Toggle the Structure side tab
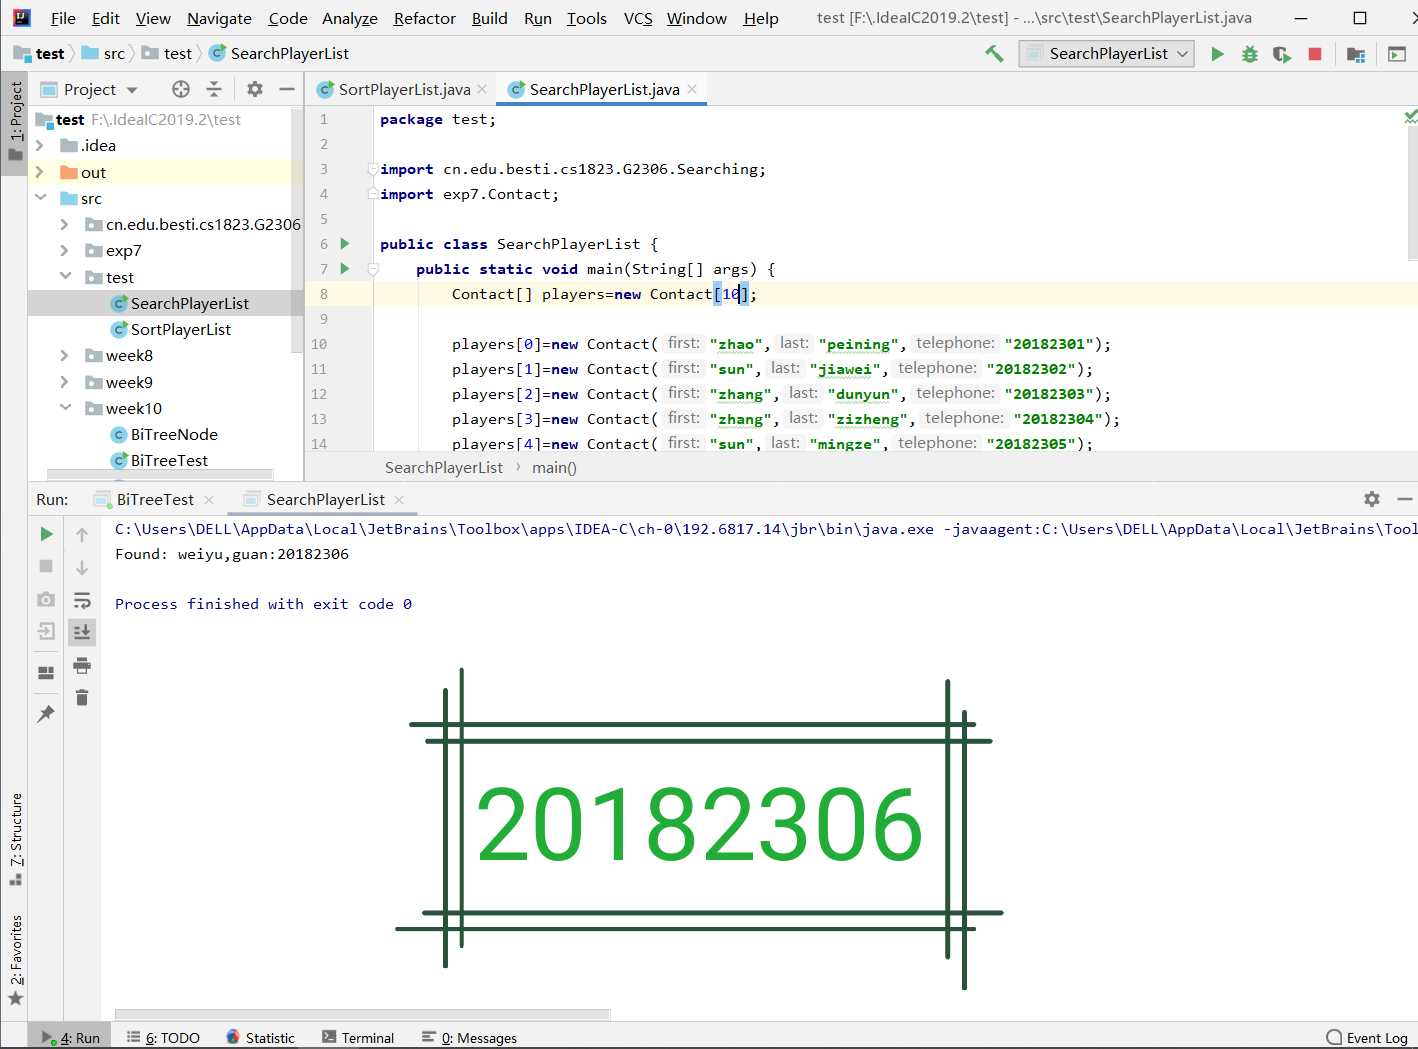The image size is (1418, 1049). point(15,838)
